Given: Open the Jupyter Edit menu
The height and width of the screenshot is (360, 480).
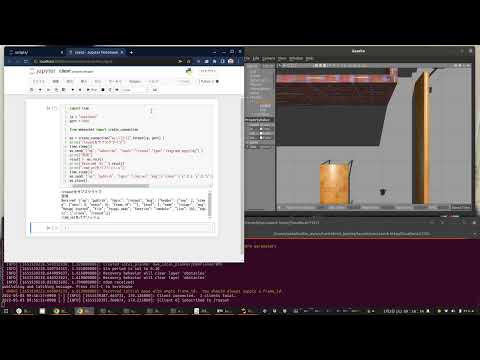Looking at the screenshot, I should (x=56, y=81).
